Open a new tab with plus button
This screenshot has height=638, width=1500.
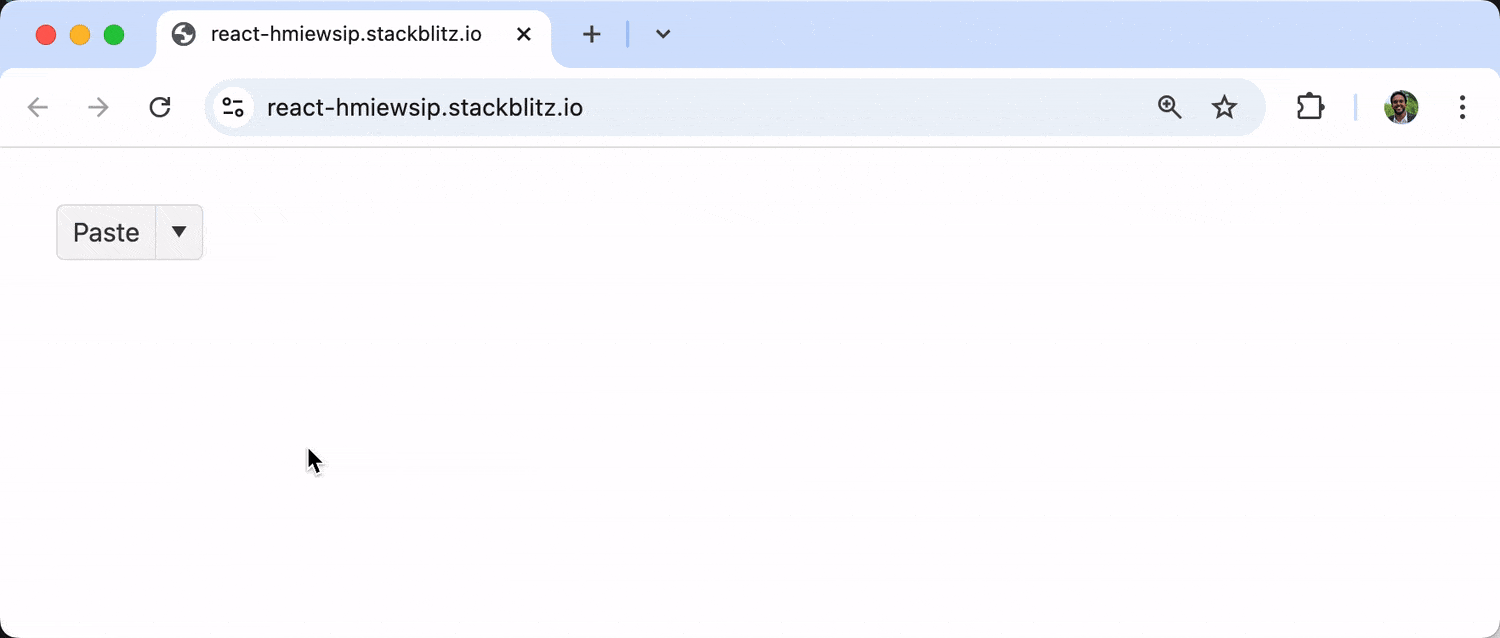pyautogui.click(x=592, y=35)
